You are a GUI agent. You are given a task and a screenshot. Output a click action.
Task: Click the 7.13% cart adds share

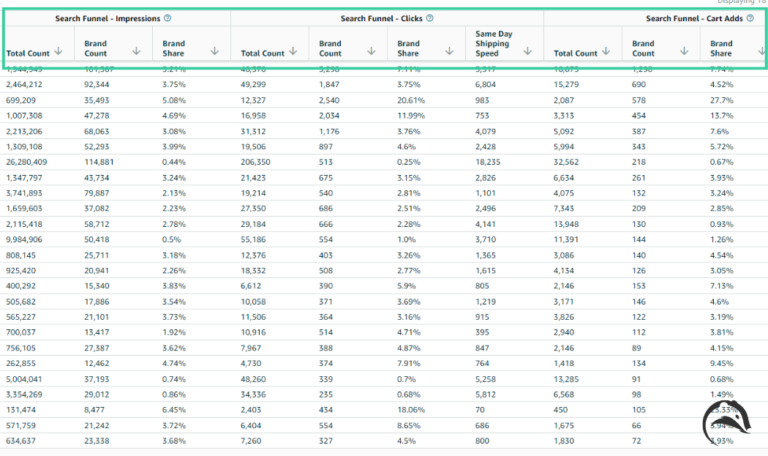722,286
